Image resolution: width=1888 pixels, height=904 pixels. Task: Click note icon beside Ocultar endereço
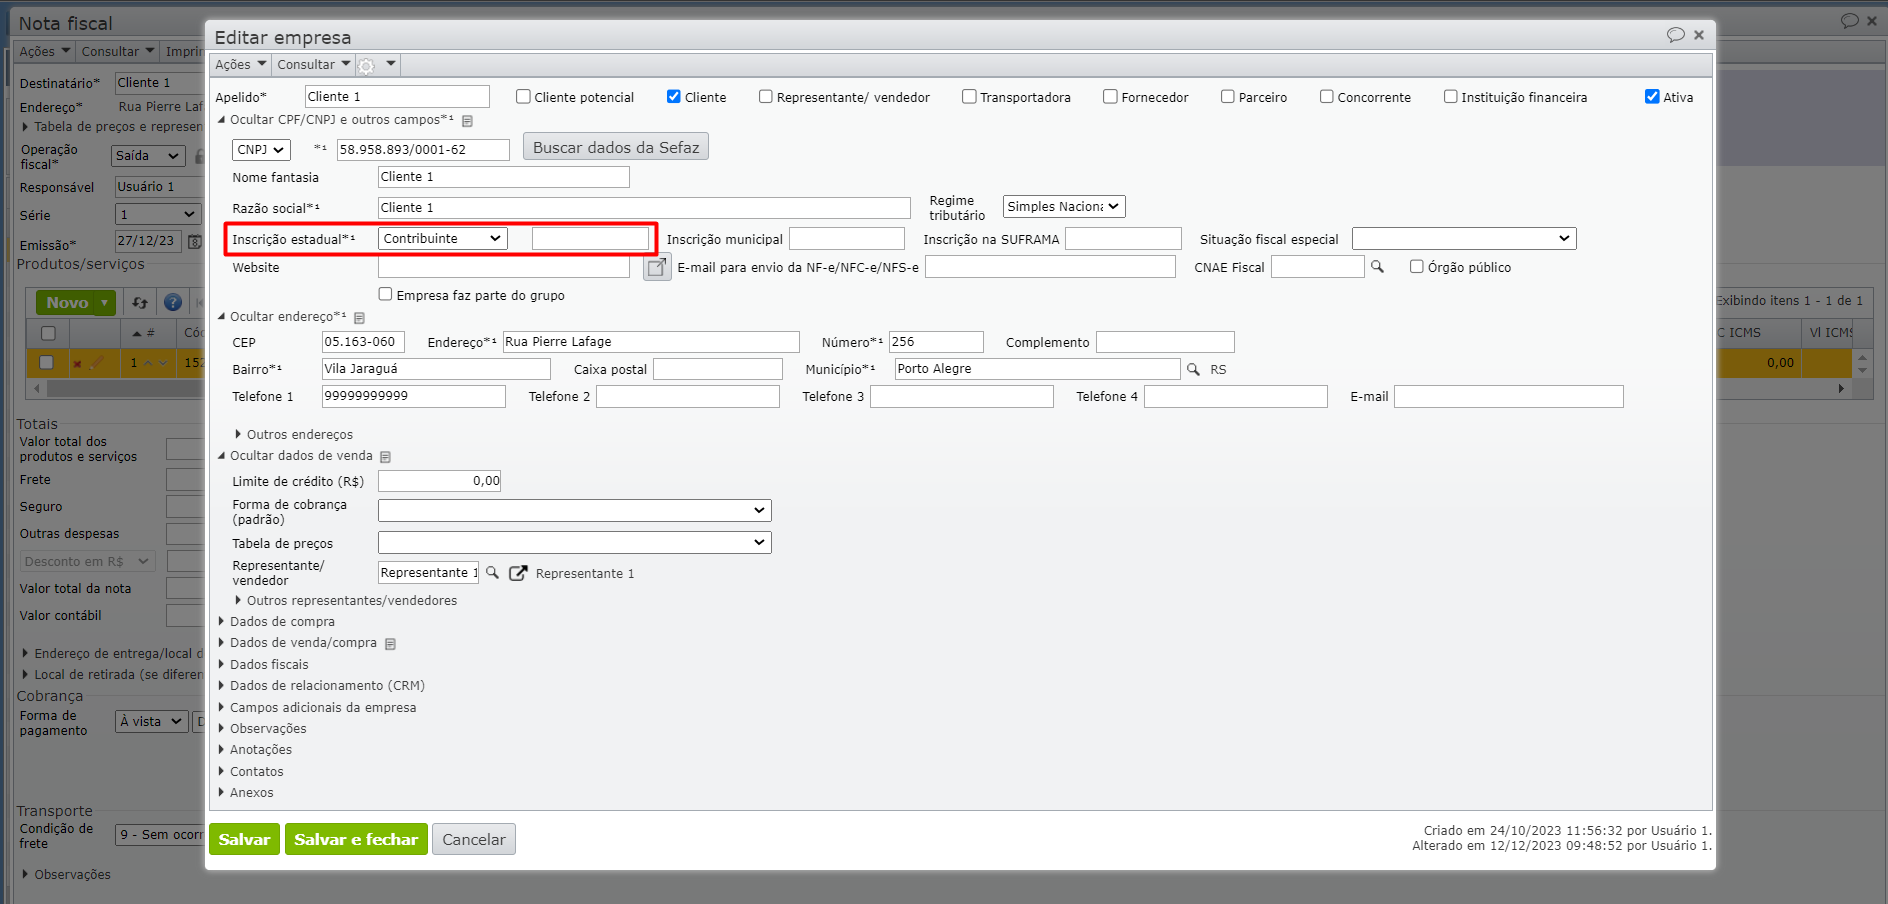(x=360, y=318)
